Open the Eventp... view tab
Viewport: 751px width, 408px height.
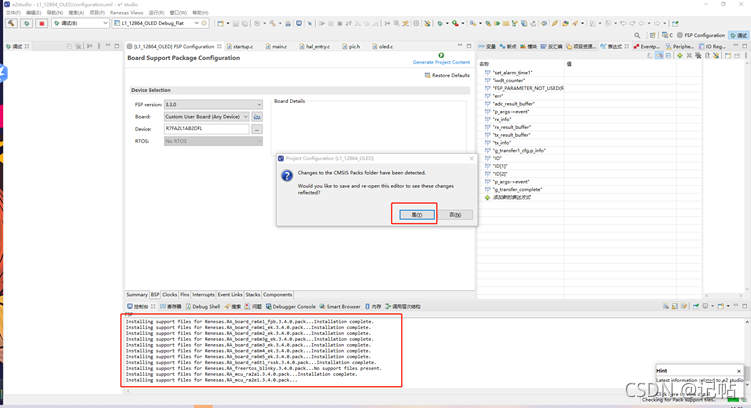pos(646,46)
